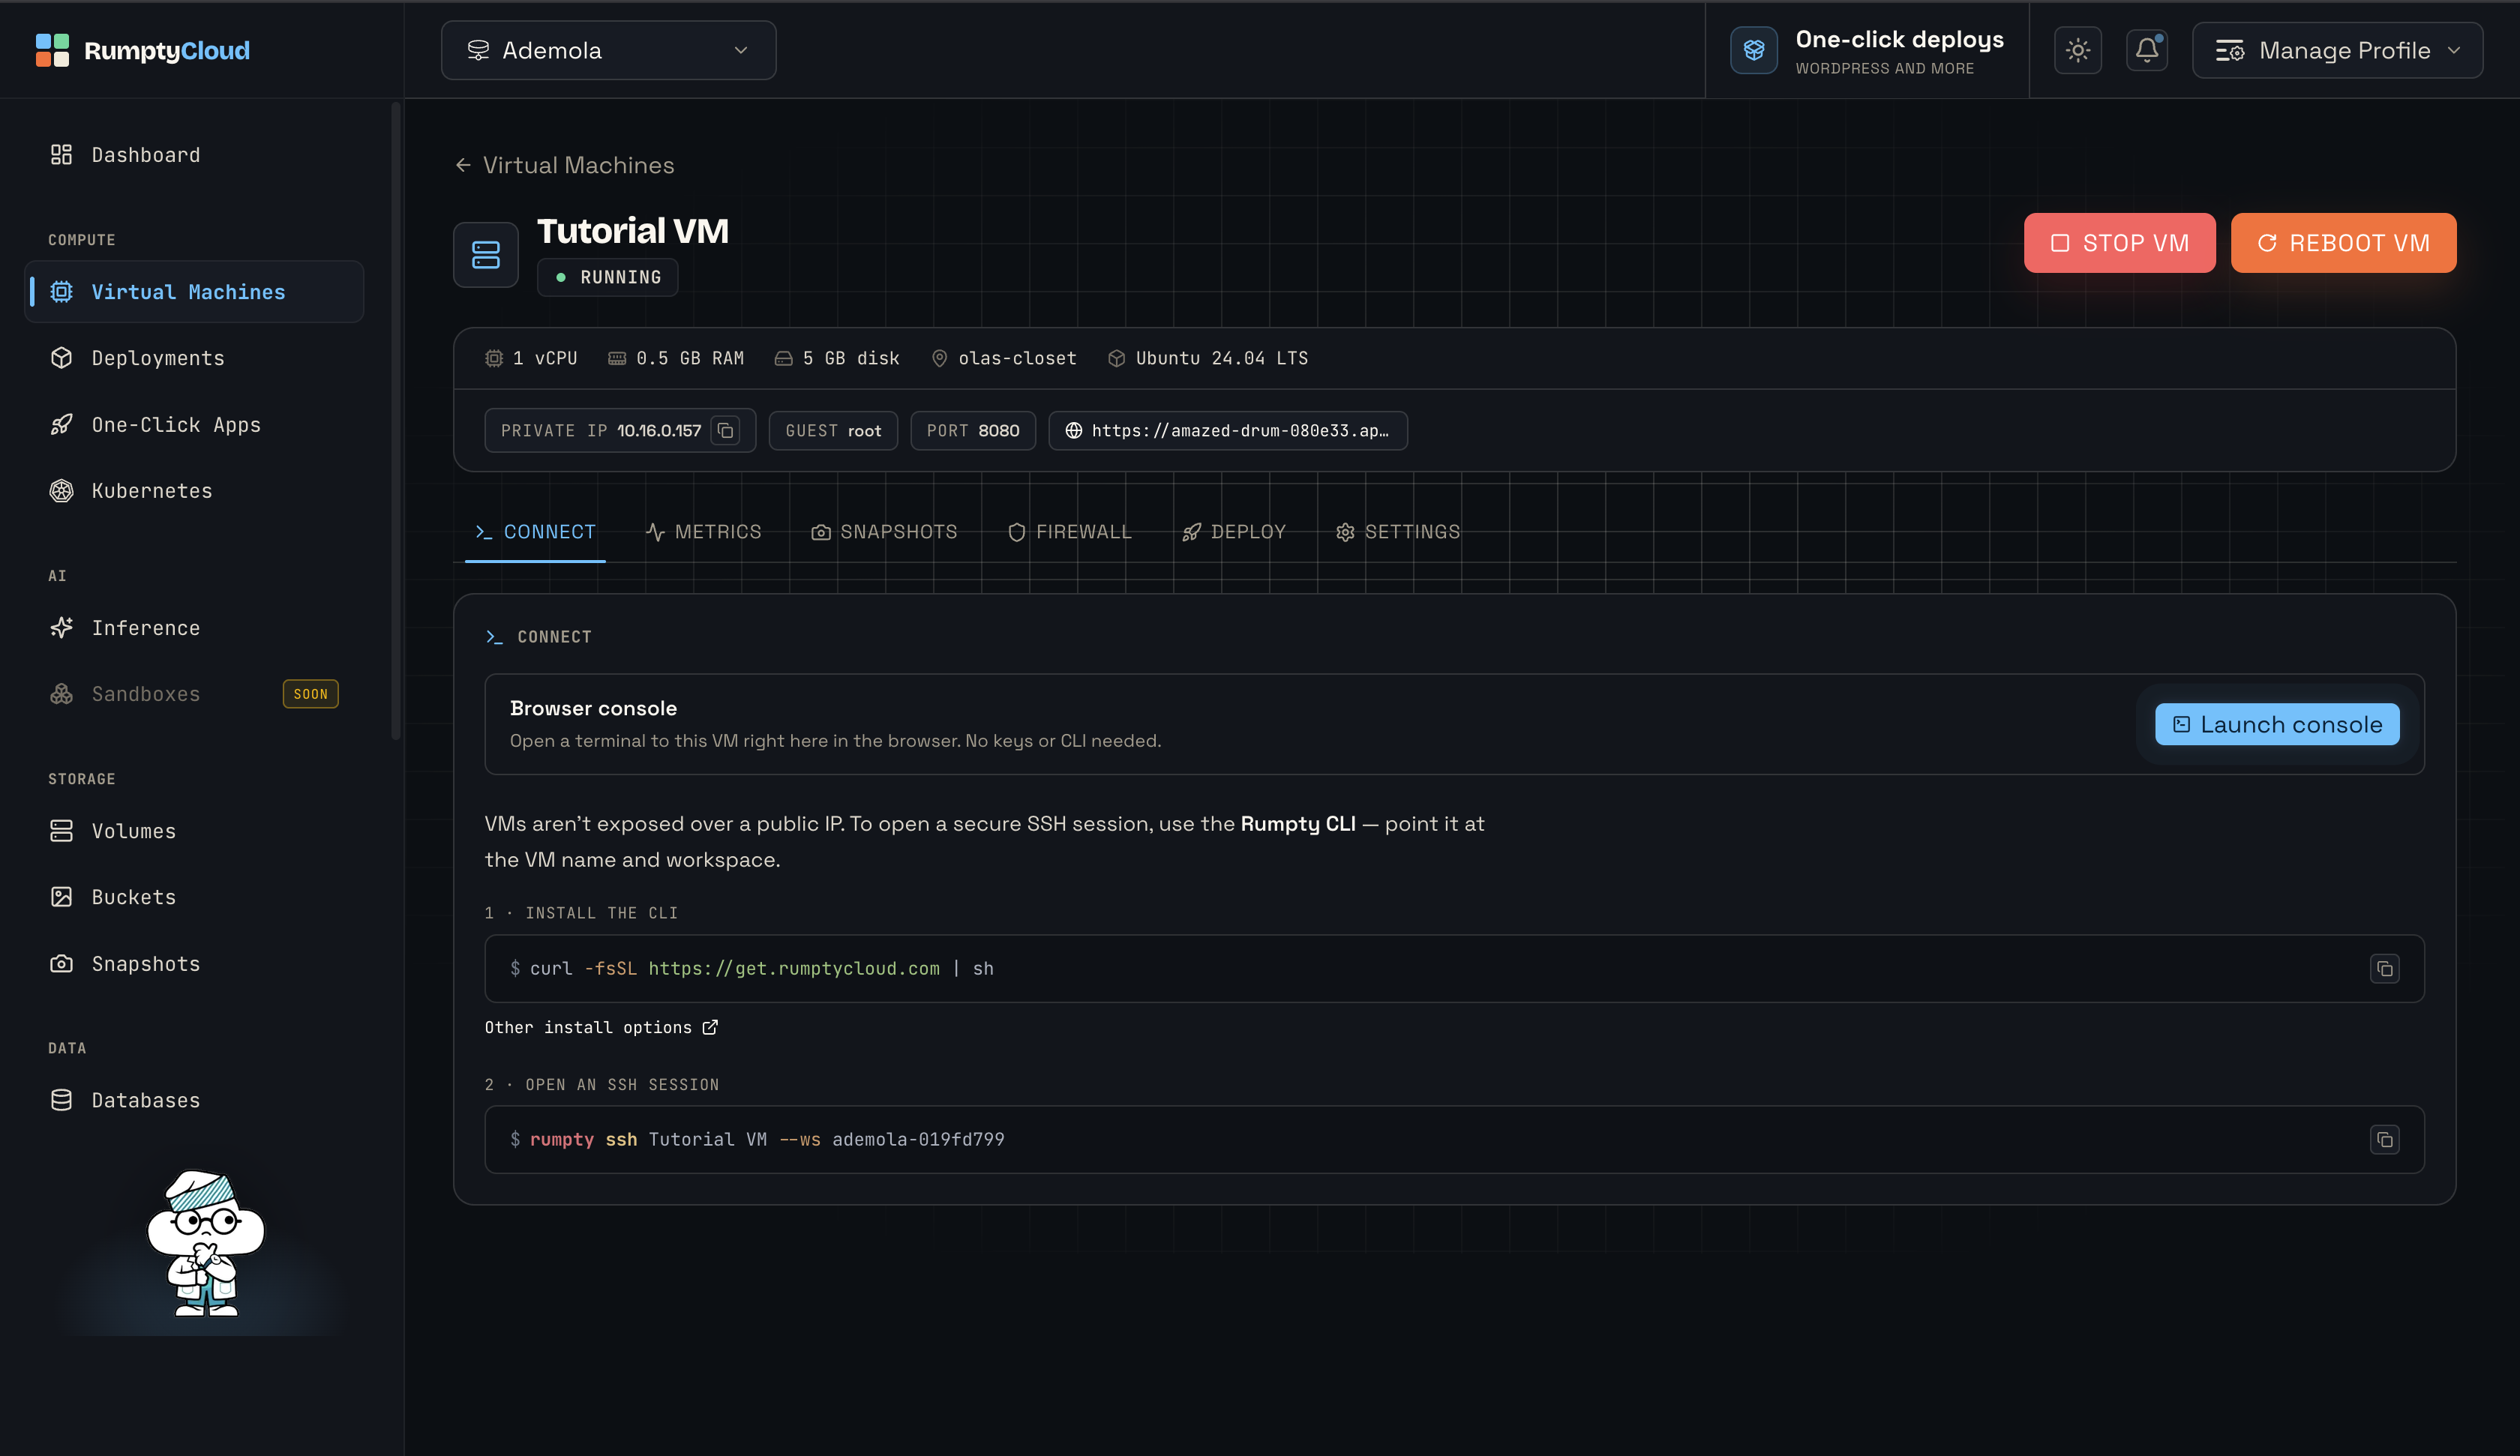Click the mascot cloud character image
The height and width of the screenshot is (1456, 2520).
tap(205, 1244)
